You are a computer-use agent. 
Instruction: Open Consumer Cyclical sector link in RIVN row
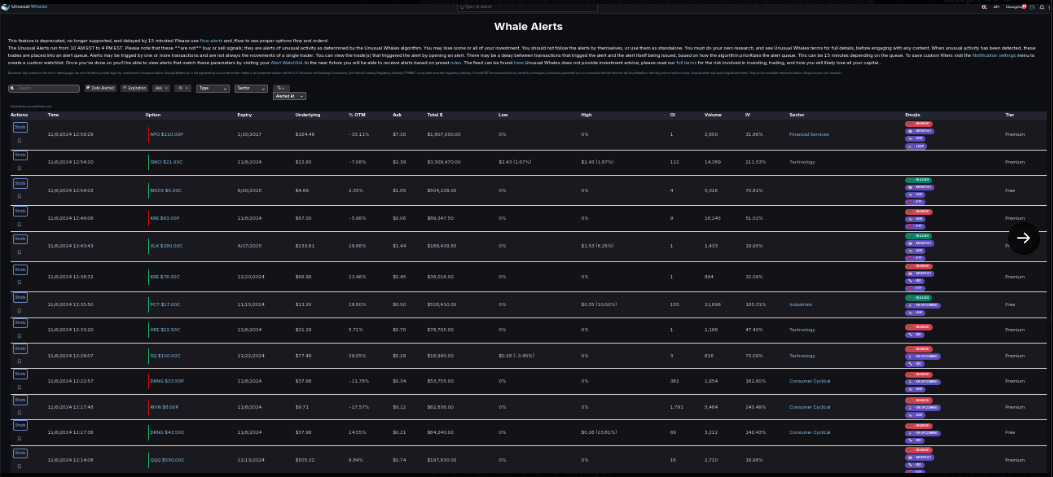click(x=809, y=407)
